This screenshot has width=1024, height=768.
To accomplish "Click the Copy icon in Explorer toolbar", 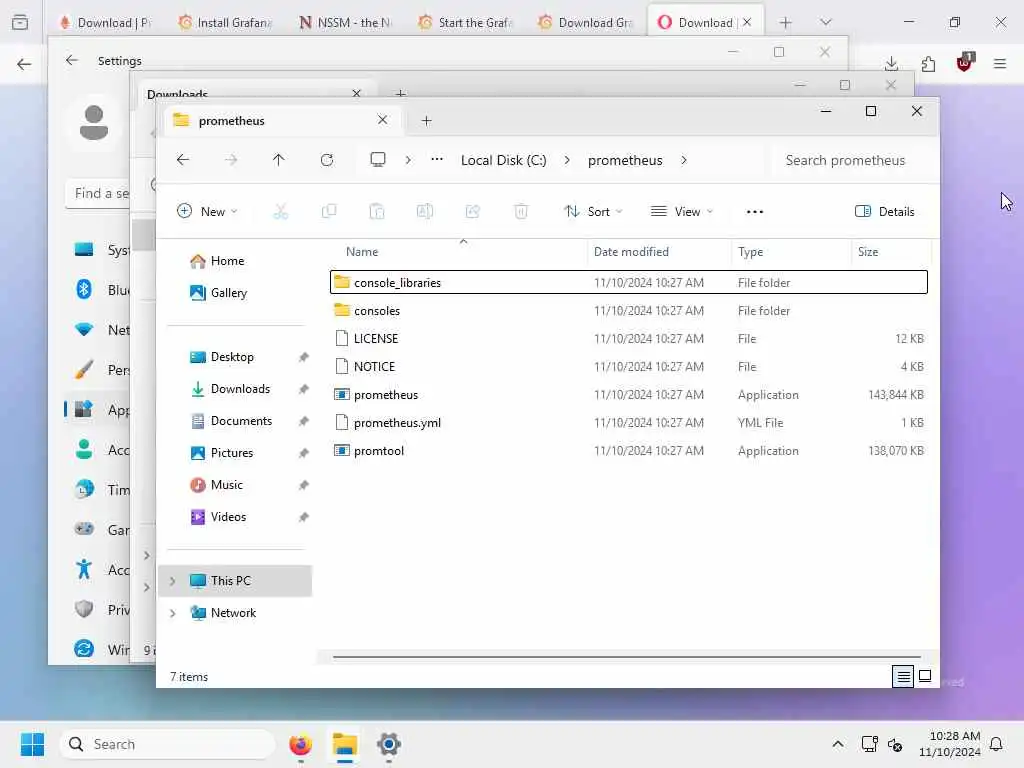I will 329,212.
